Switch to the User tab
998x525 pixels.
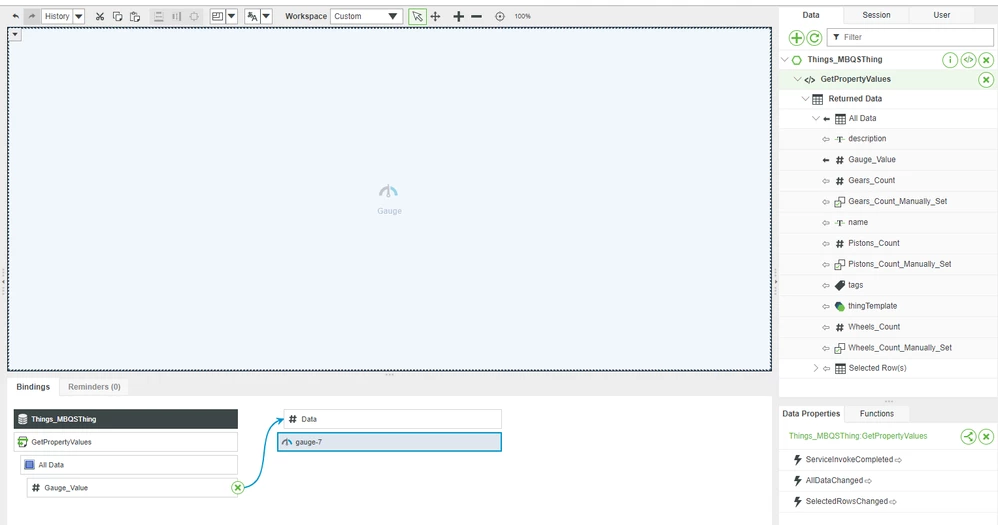tap(942, 15)
